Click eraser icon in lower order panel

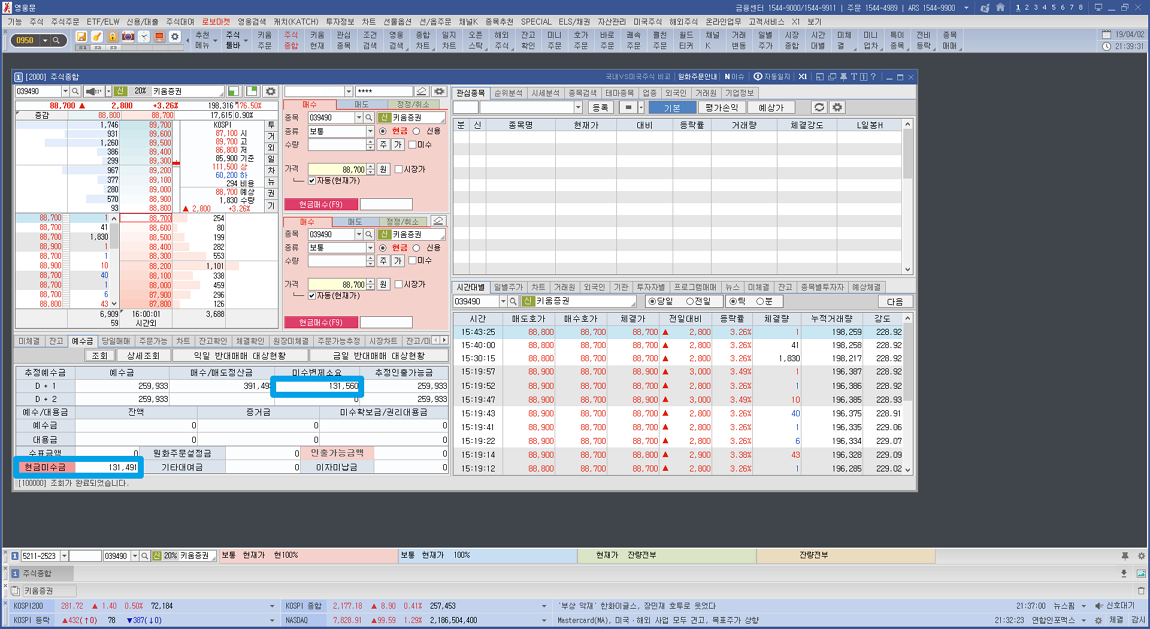click(439, 221)
